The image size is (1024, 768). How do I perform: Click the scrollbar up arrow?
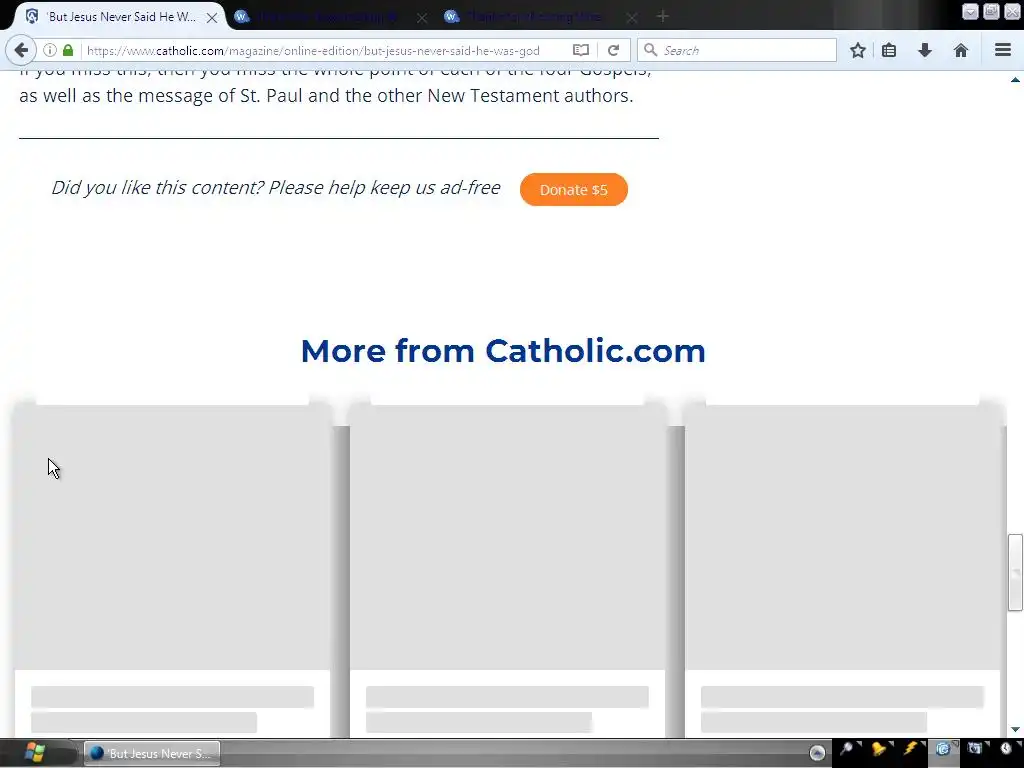(1015, 80)
